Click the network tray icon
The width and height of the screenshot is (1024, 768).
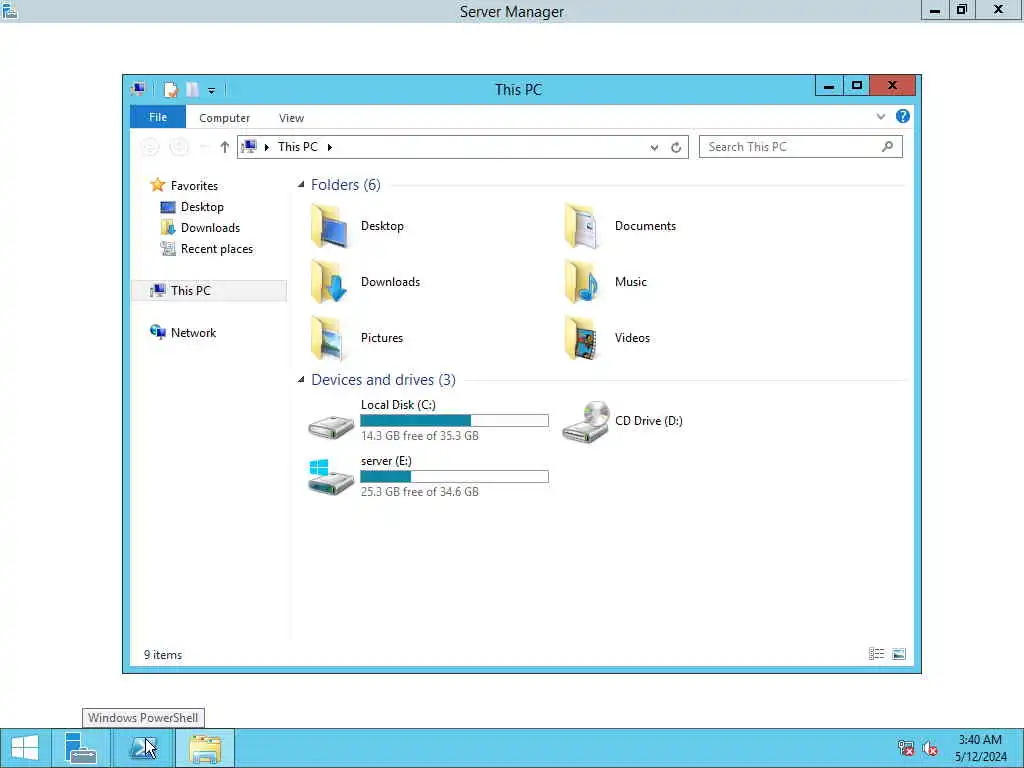click(x=906, y=748)
